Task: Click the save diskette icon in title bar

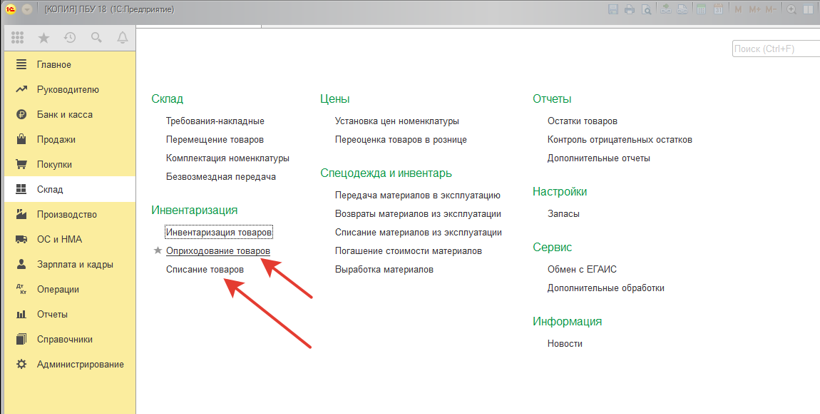Action: click(x=613, y=9)
